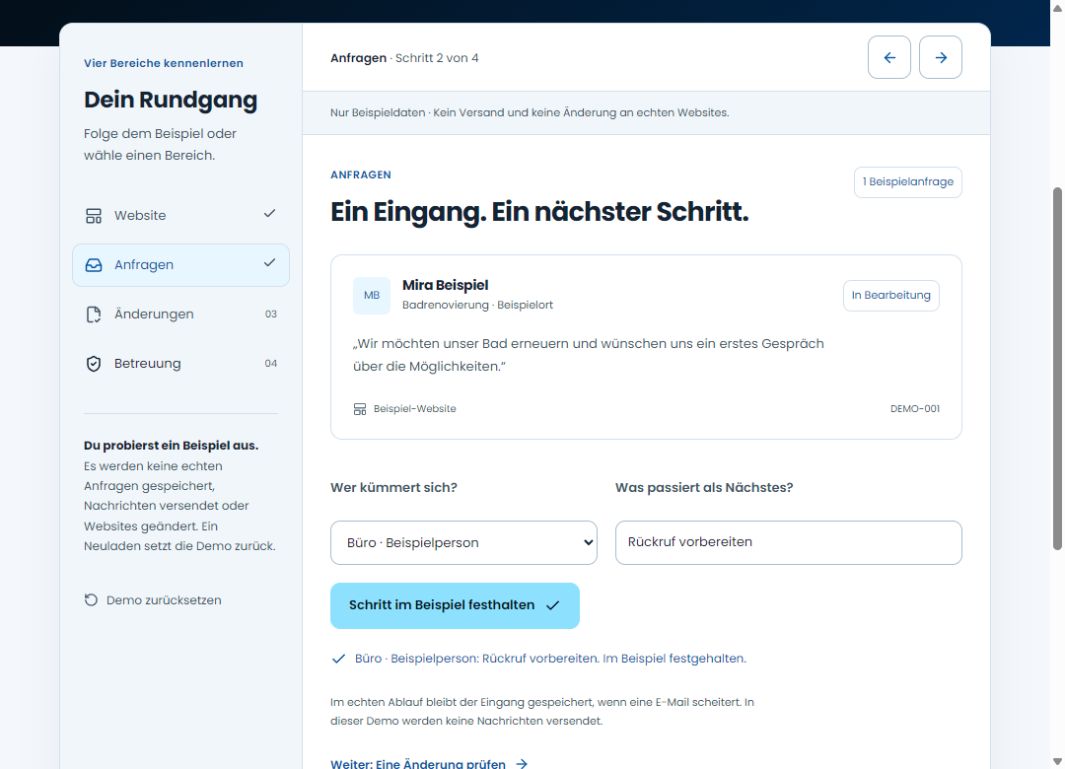The height and width of the screenshot is (769, 1065).
Task: Click the Anfragen · Schritt 2 von 4 breadcrumb
Action: [404, 58]
